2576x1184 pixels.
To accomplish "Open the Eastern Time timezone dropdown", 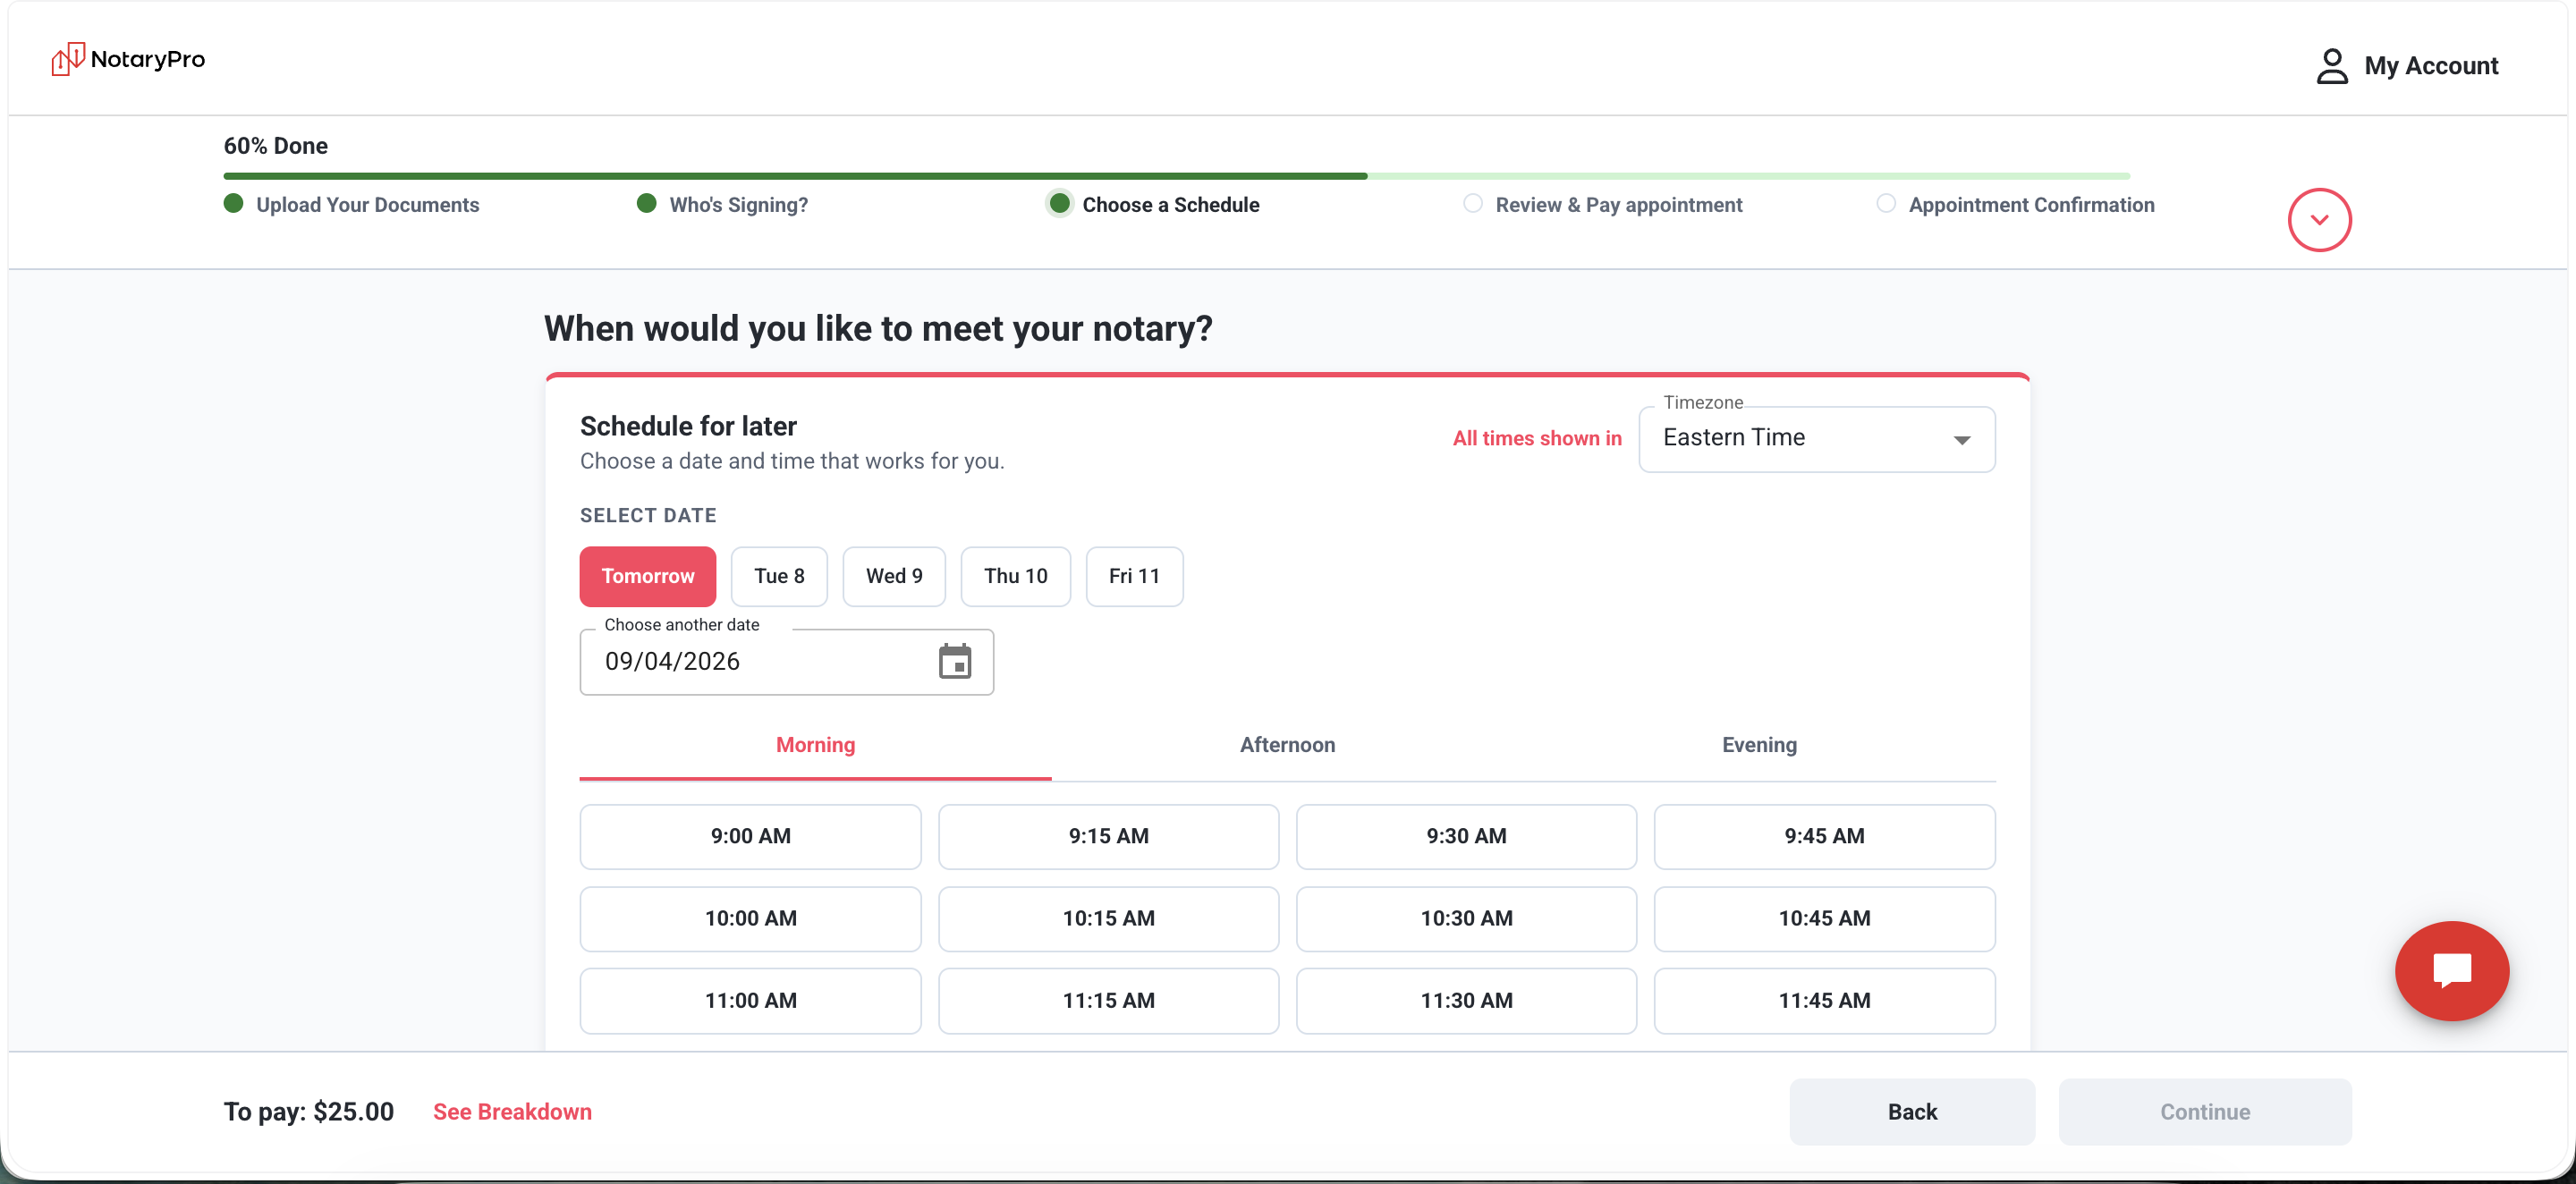I will click(x=1816, y=438).
